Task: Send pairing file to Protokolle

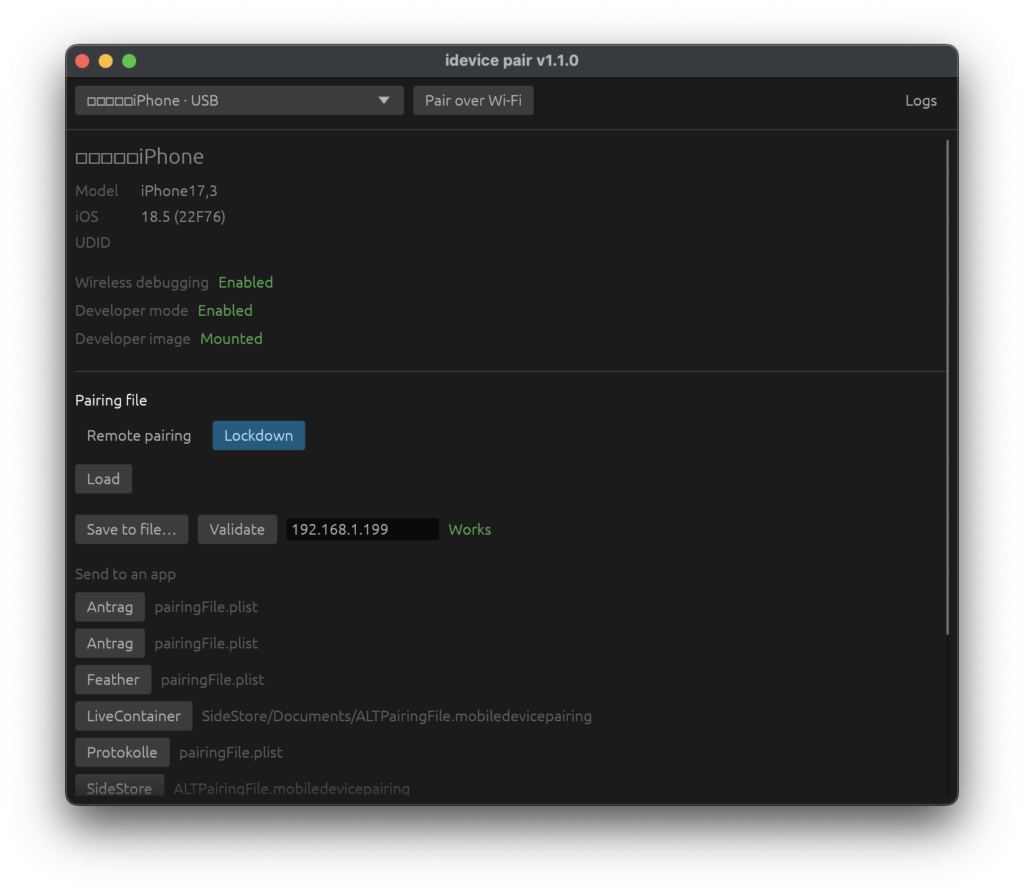Action: [122, 752]
